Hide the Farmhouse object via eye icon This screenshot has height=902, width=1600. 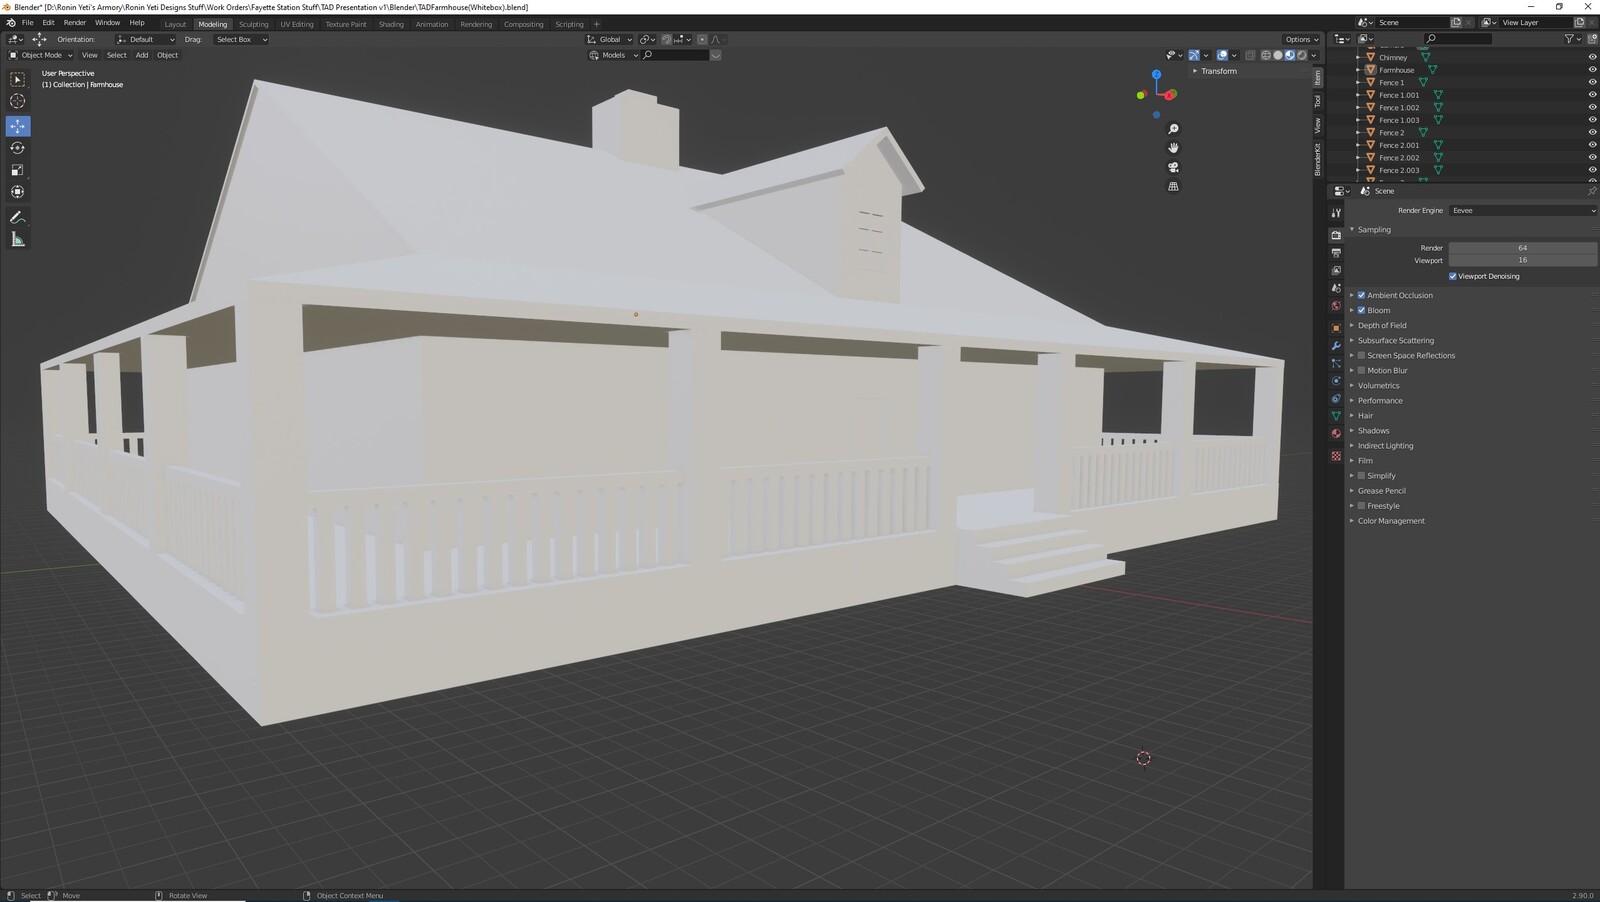coord(1592,70)
